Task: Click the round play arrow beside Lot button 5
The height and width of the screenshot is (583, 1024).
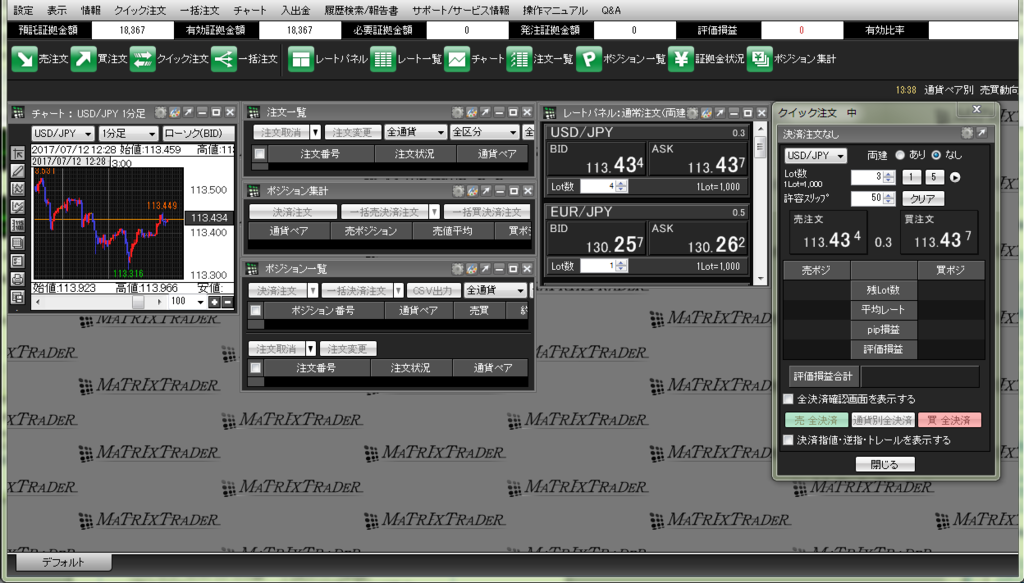Action: (955, 178)
